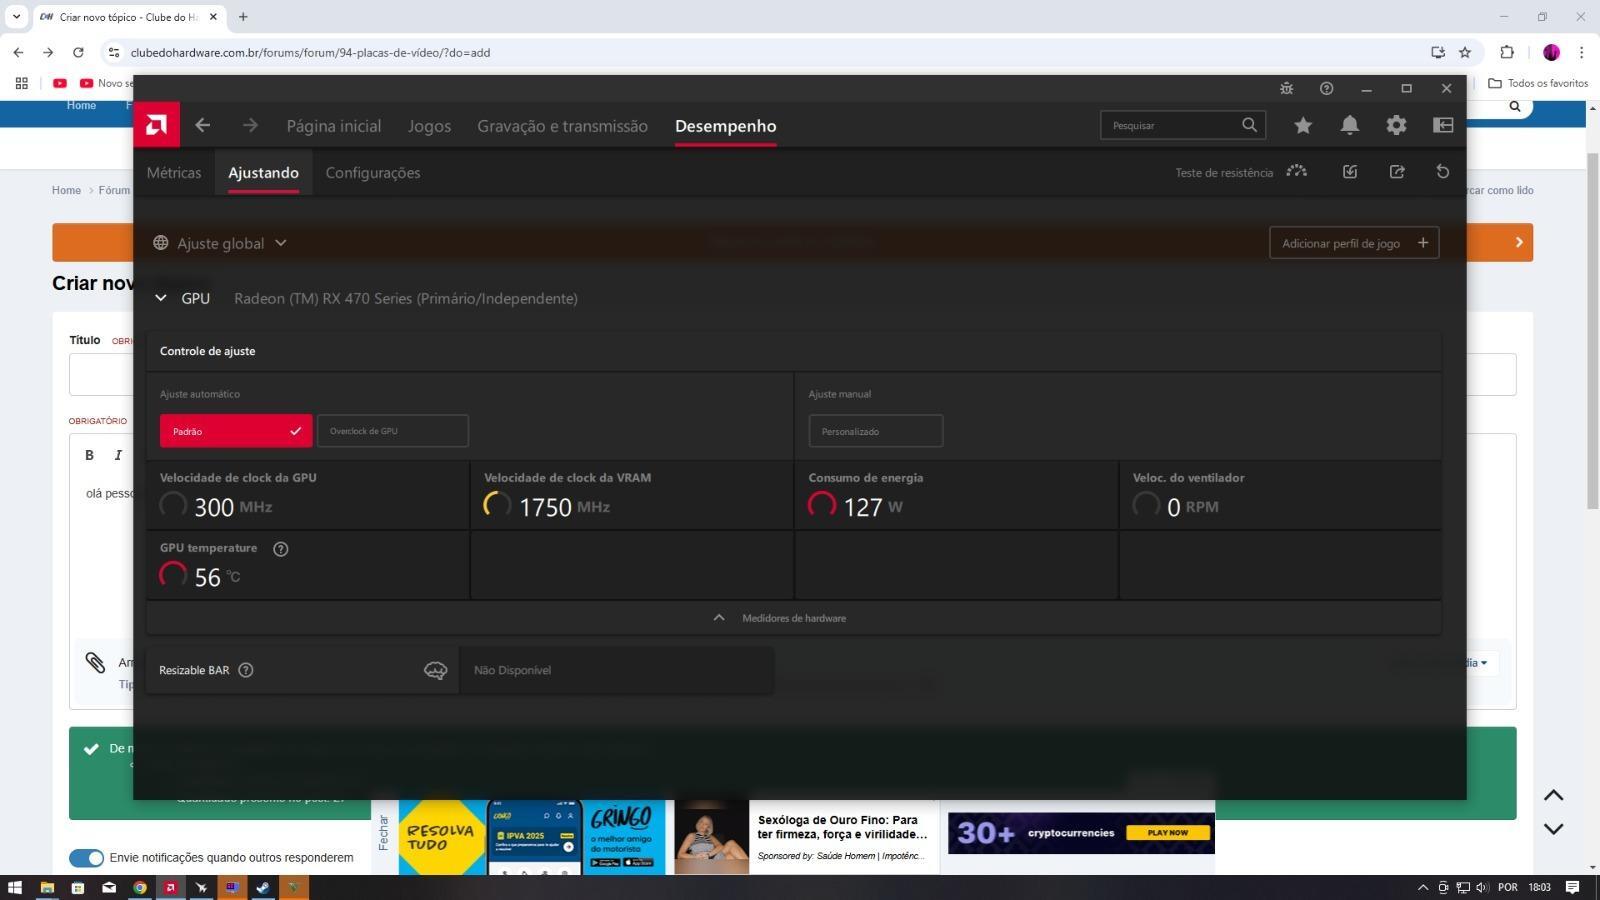The width and height of the screenshot is (1600, 900).
Task: Open Todos os favoritos bookmarks folder
Action: (x=1538, y=83)
